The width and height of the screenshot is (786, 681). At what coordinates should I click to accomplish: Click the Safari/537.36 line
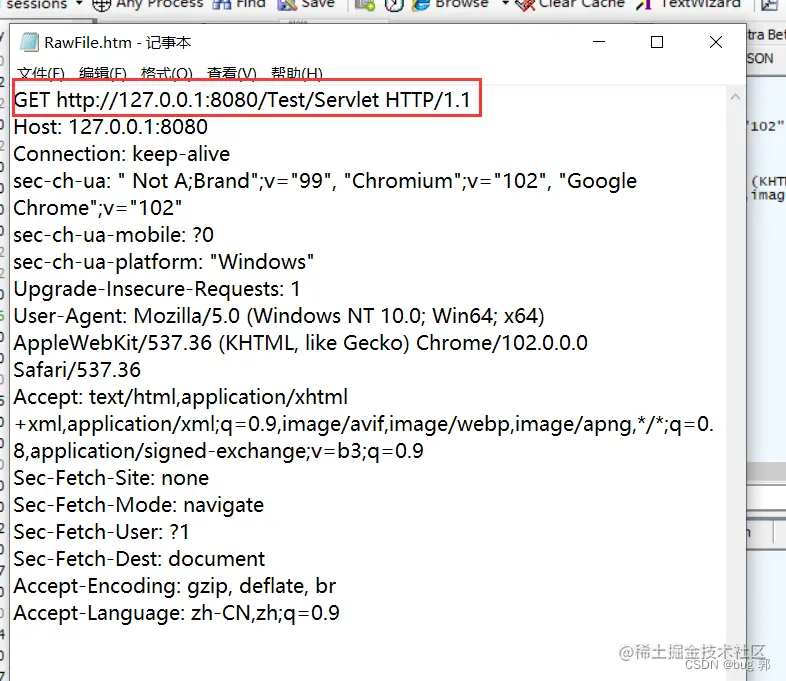coord(77,370)
